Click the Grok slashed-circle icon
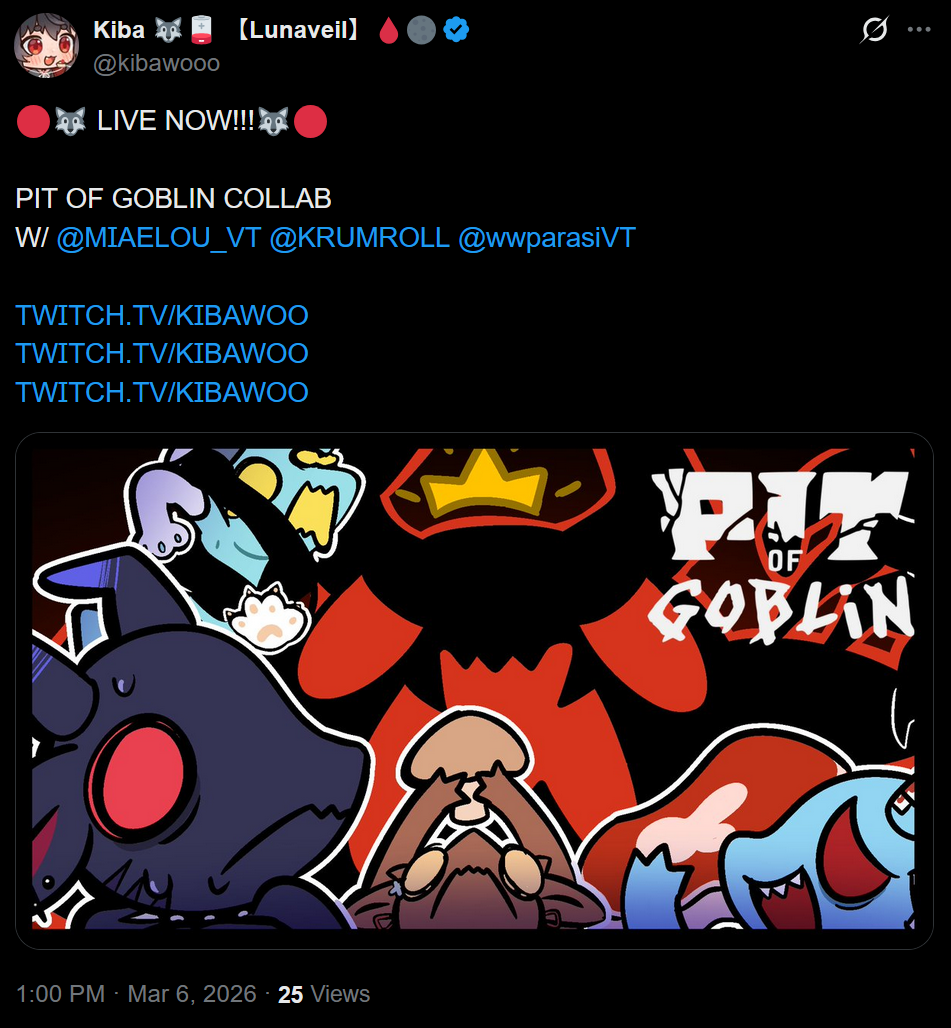Screen dimensions: 951x1028 tap(874, 30)
